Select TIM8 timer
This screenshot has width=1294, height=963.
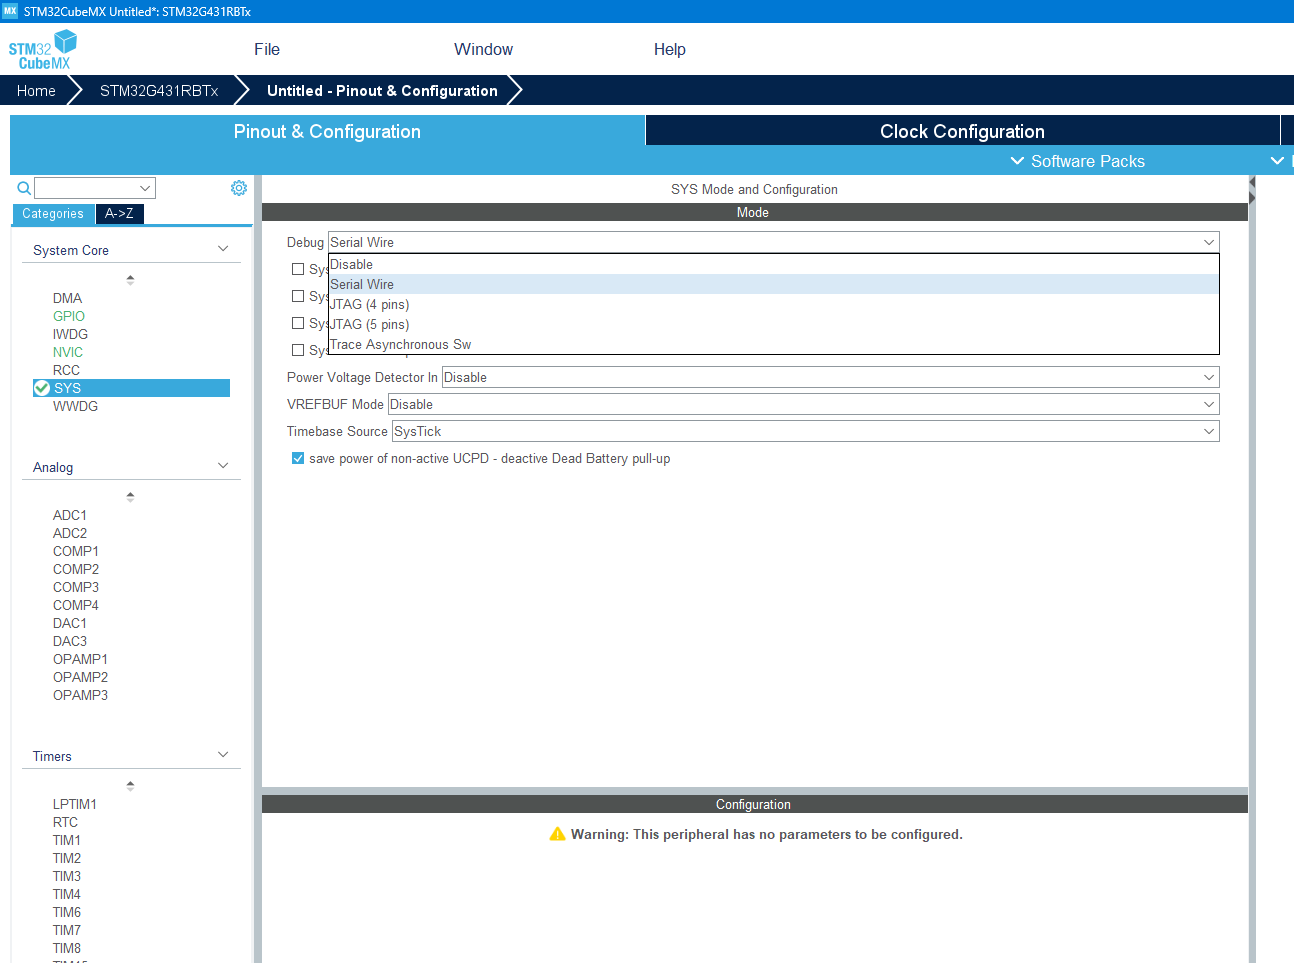click(x=67, y=948)
